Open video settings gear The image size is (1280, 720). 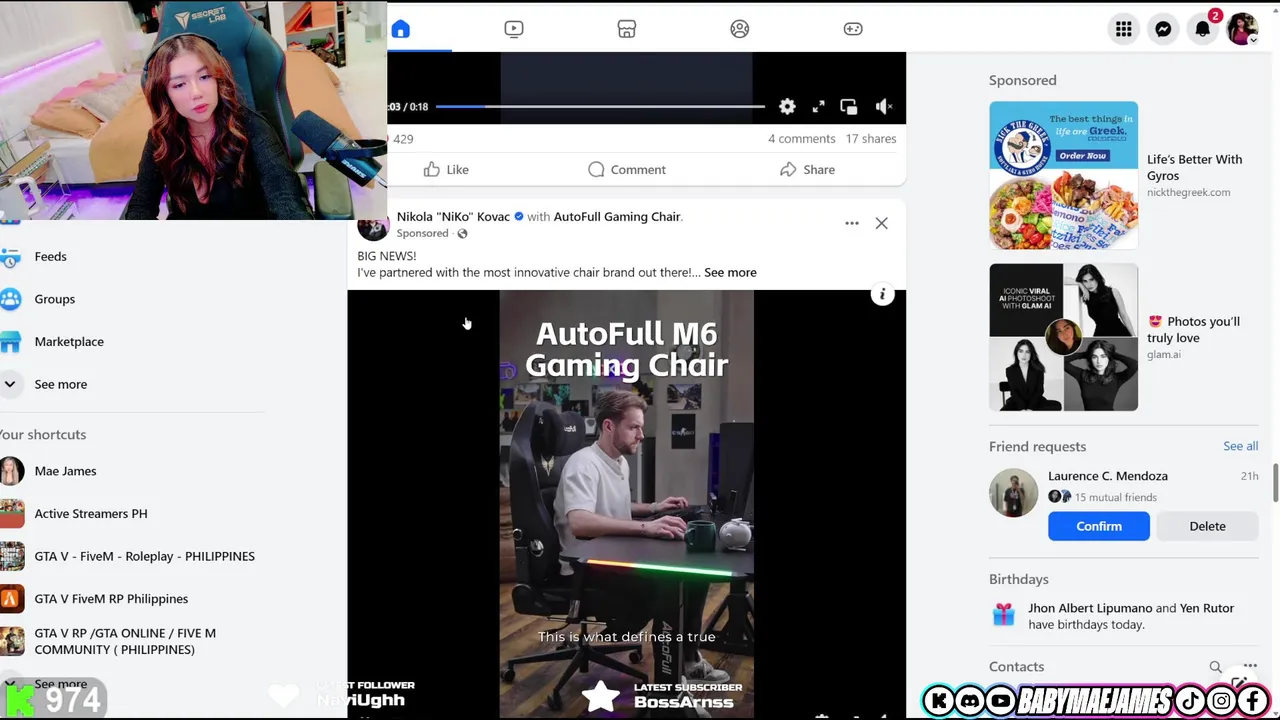[787, 106]
